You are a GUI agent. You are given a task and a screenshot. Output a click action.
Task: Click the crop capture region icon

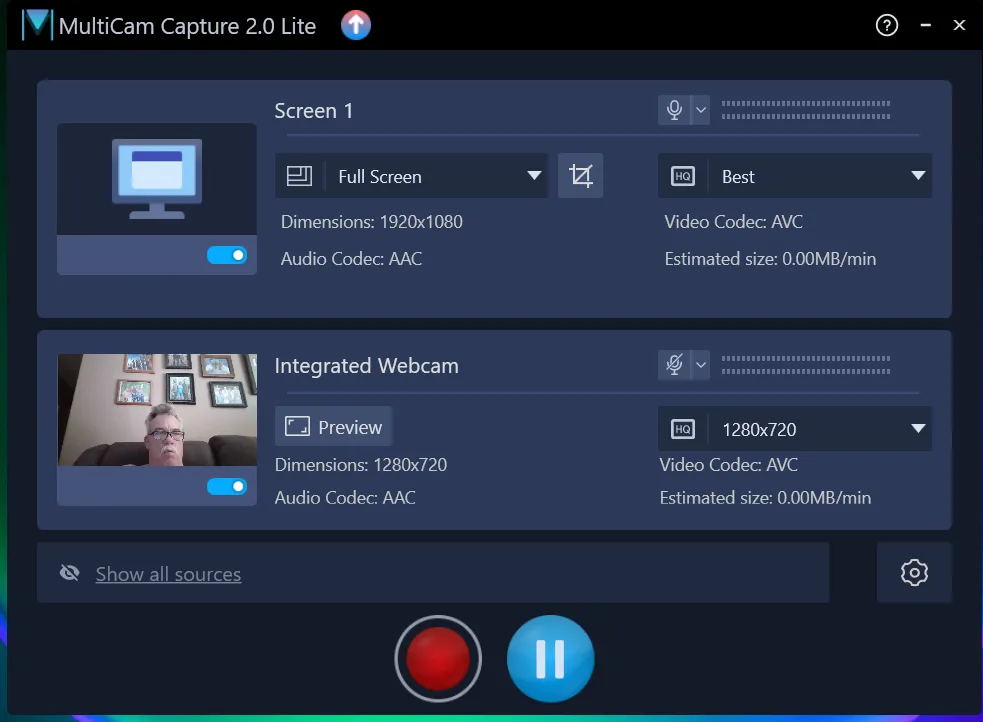(581, 175)
